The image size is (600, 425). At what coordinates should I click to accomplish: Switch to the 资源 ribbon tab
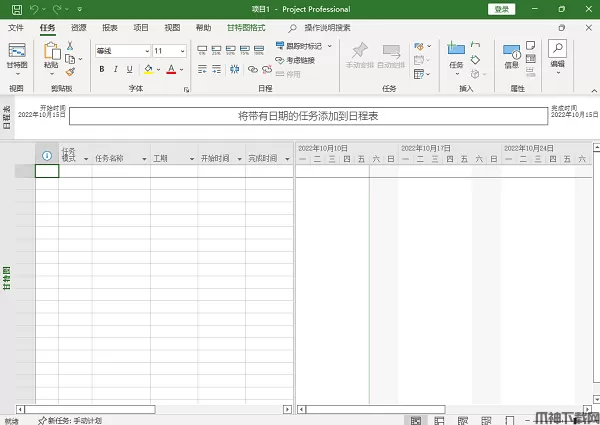pos(79,28)
